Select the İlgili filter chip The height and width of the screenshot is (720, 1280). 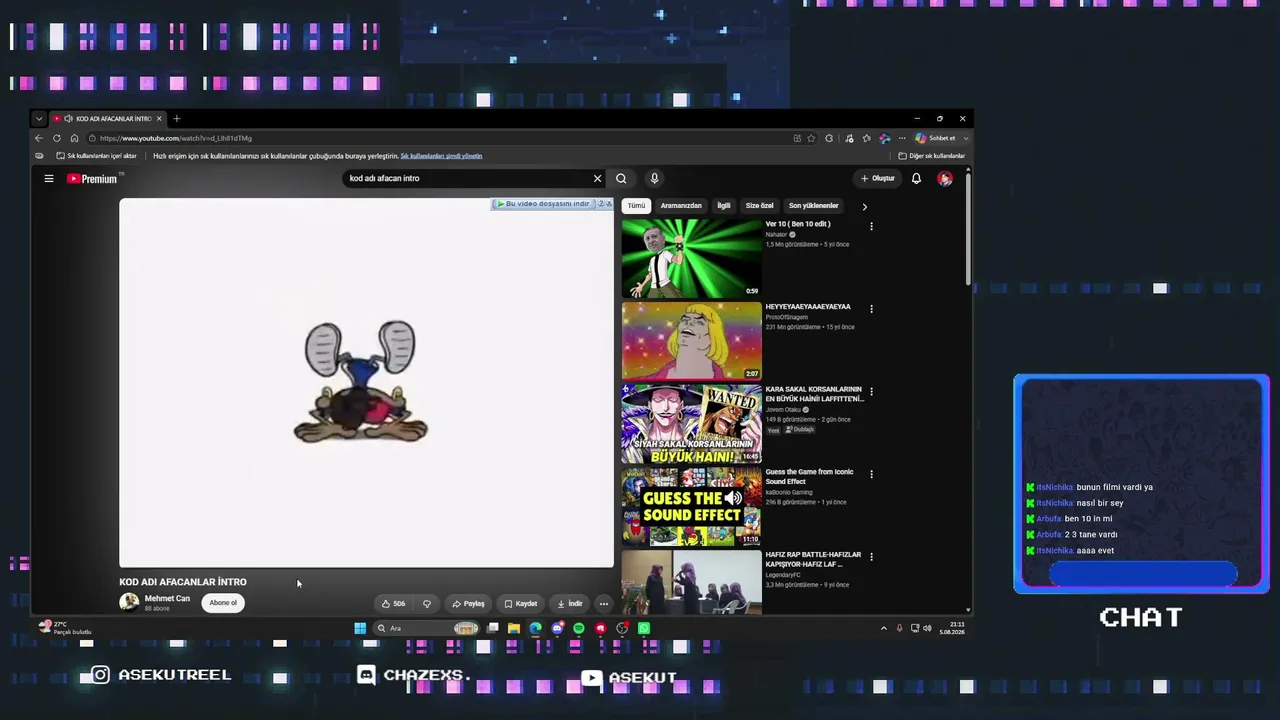pyautogui.click(x=724, y=206)
